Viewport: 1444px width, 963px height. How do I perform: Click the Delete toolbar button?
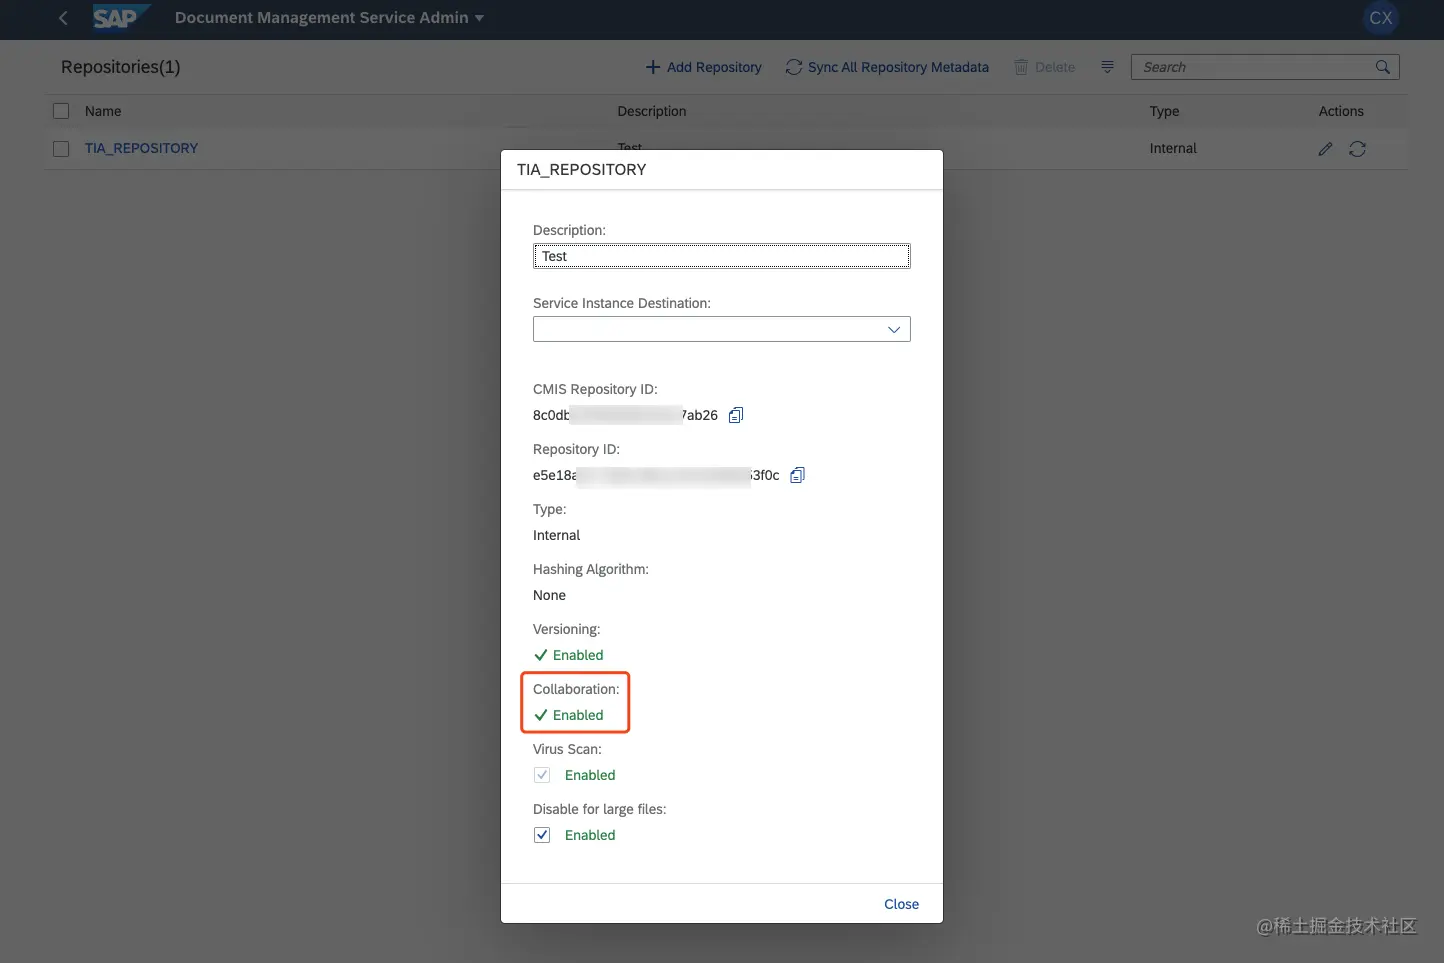[x=1044, y=67]
